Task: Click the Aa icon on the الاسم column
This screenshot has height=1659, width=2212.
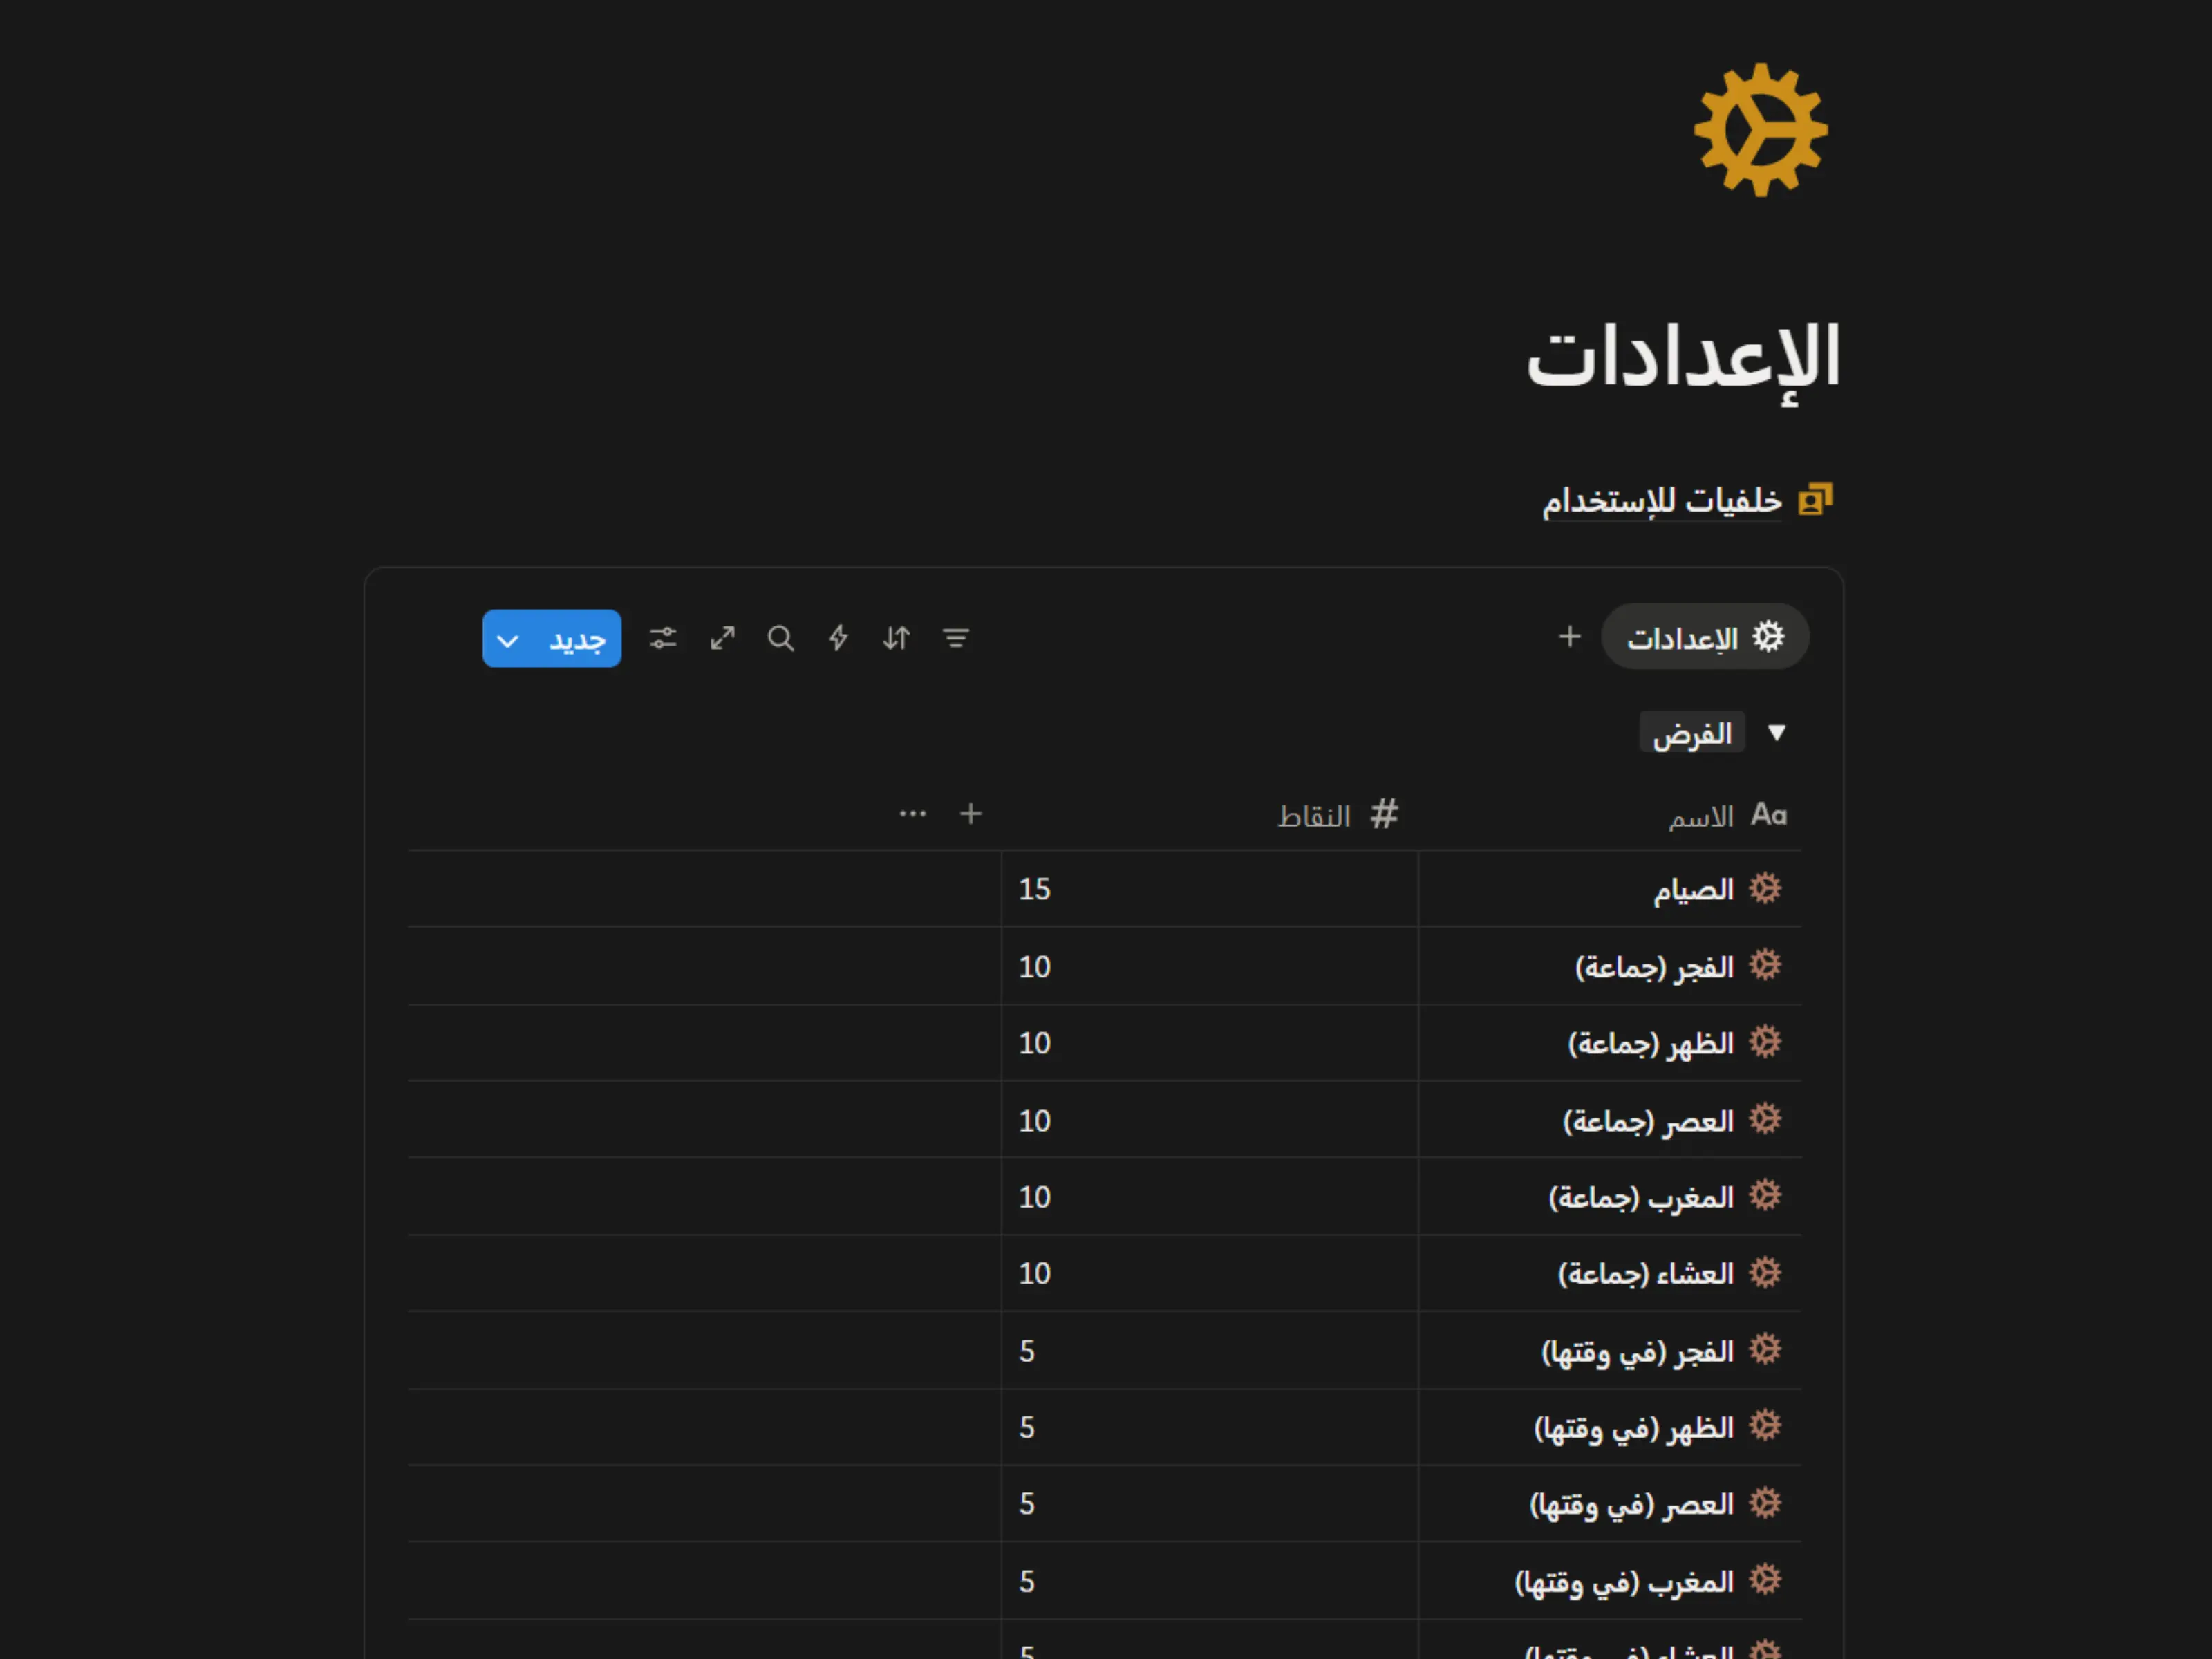Action: click(1769, 814)
